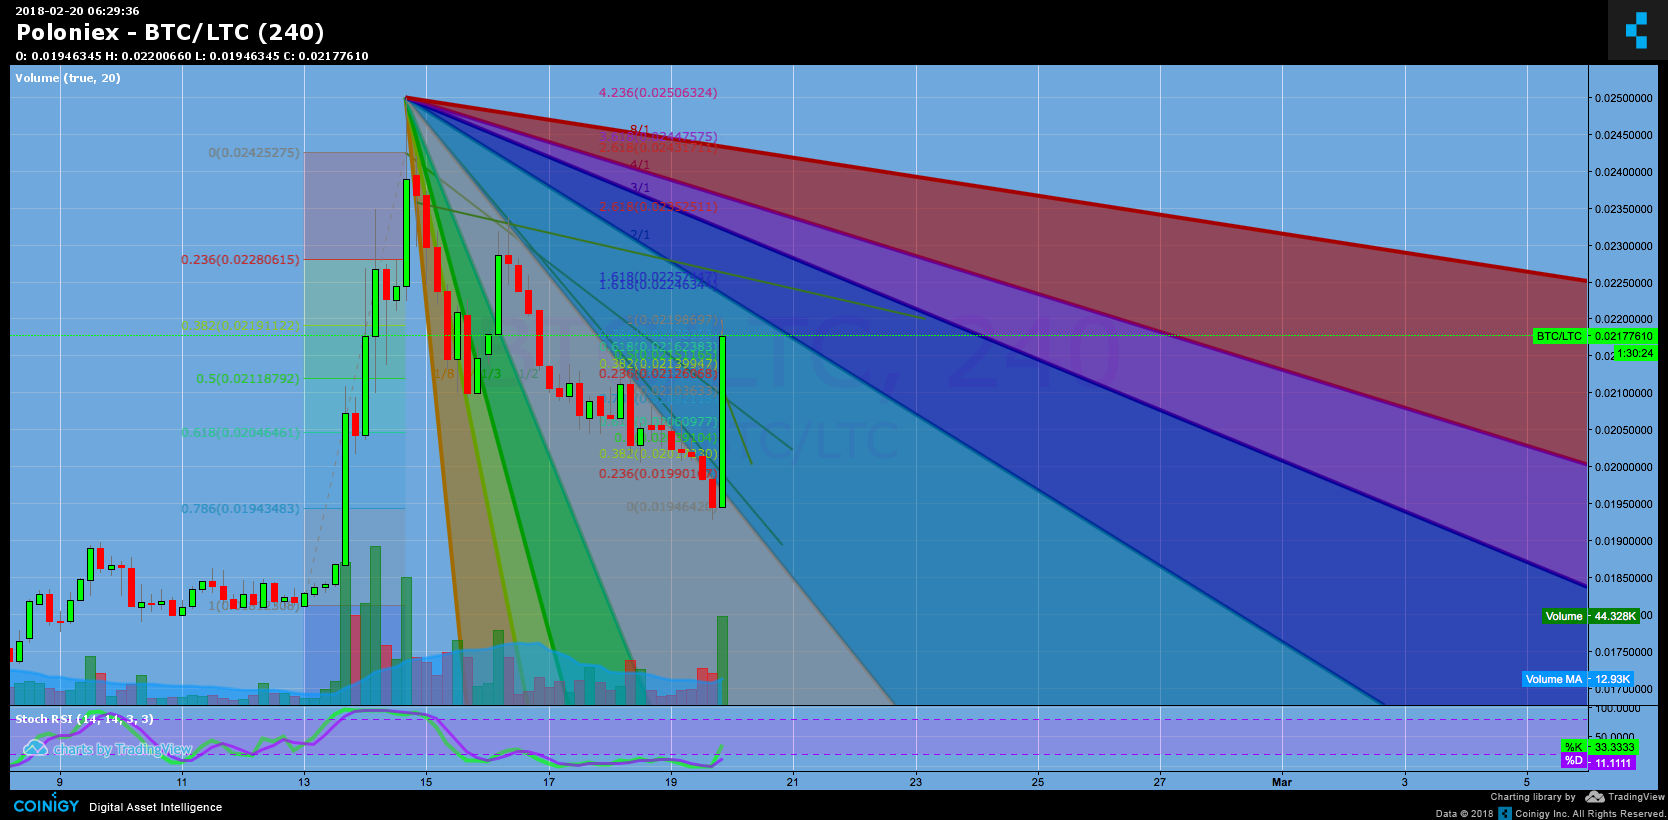The width and height of the screenshot is (1668, 820).
Task: Click the green '%K 33.3333' value tag
Action: click(1599, 747)
